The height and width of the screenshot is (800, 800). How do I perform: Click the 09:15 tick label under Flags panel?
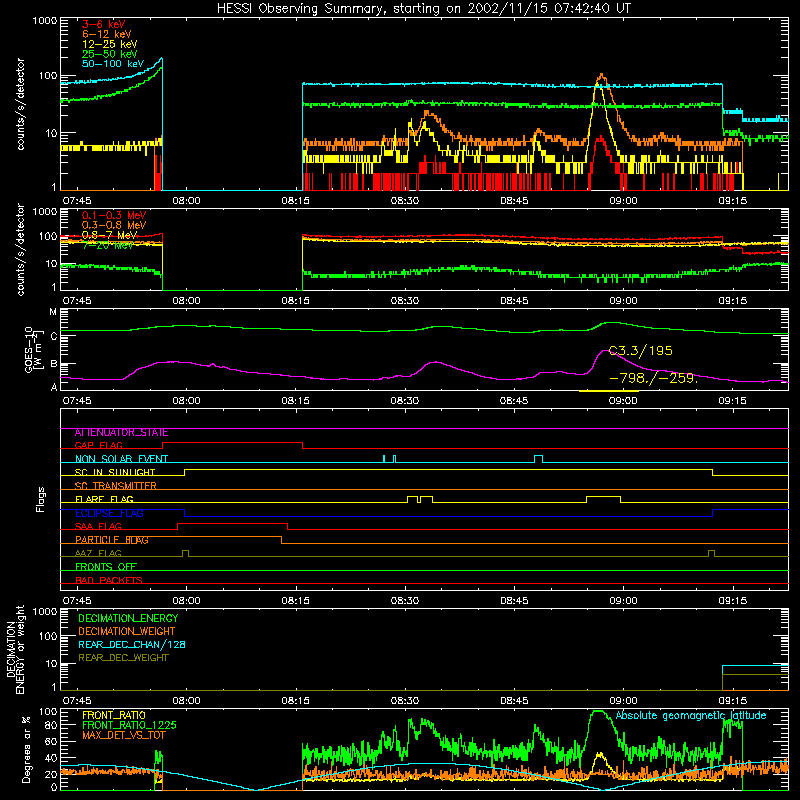point(733,601)
